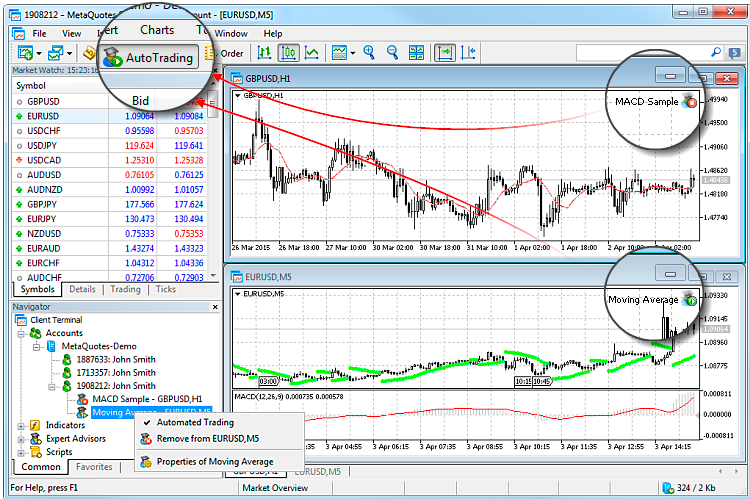Click the chart shift icon
The image size is (750, 499).
point(468,52)
